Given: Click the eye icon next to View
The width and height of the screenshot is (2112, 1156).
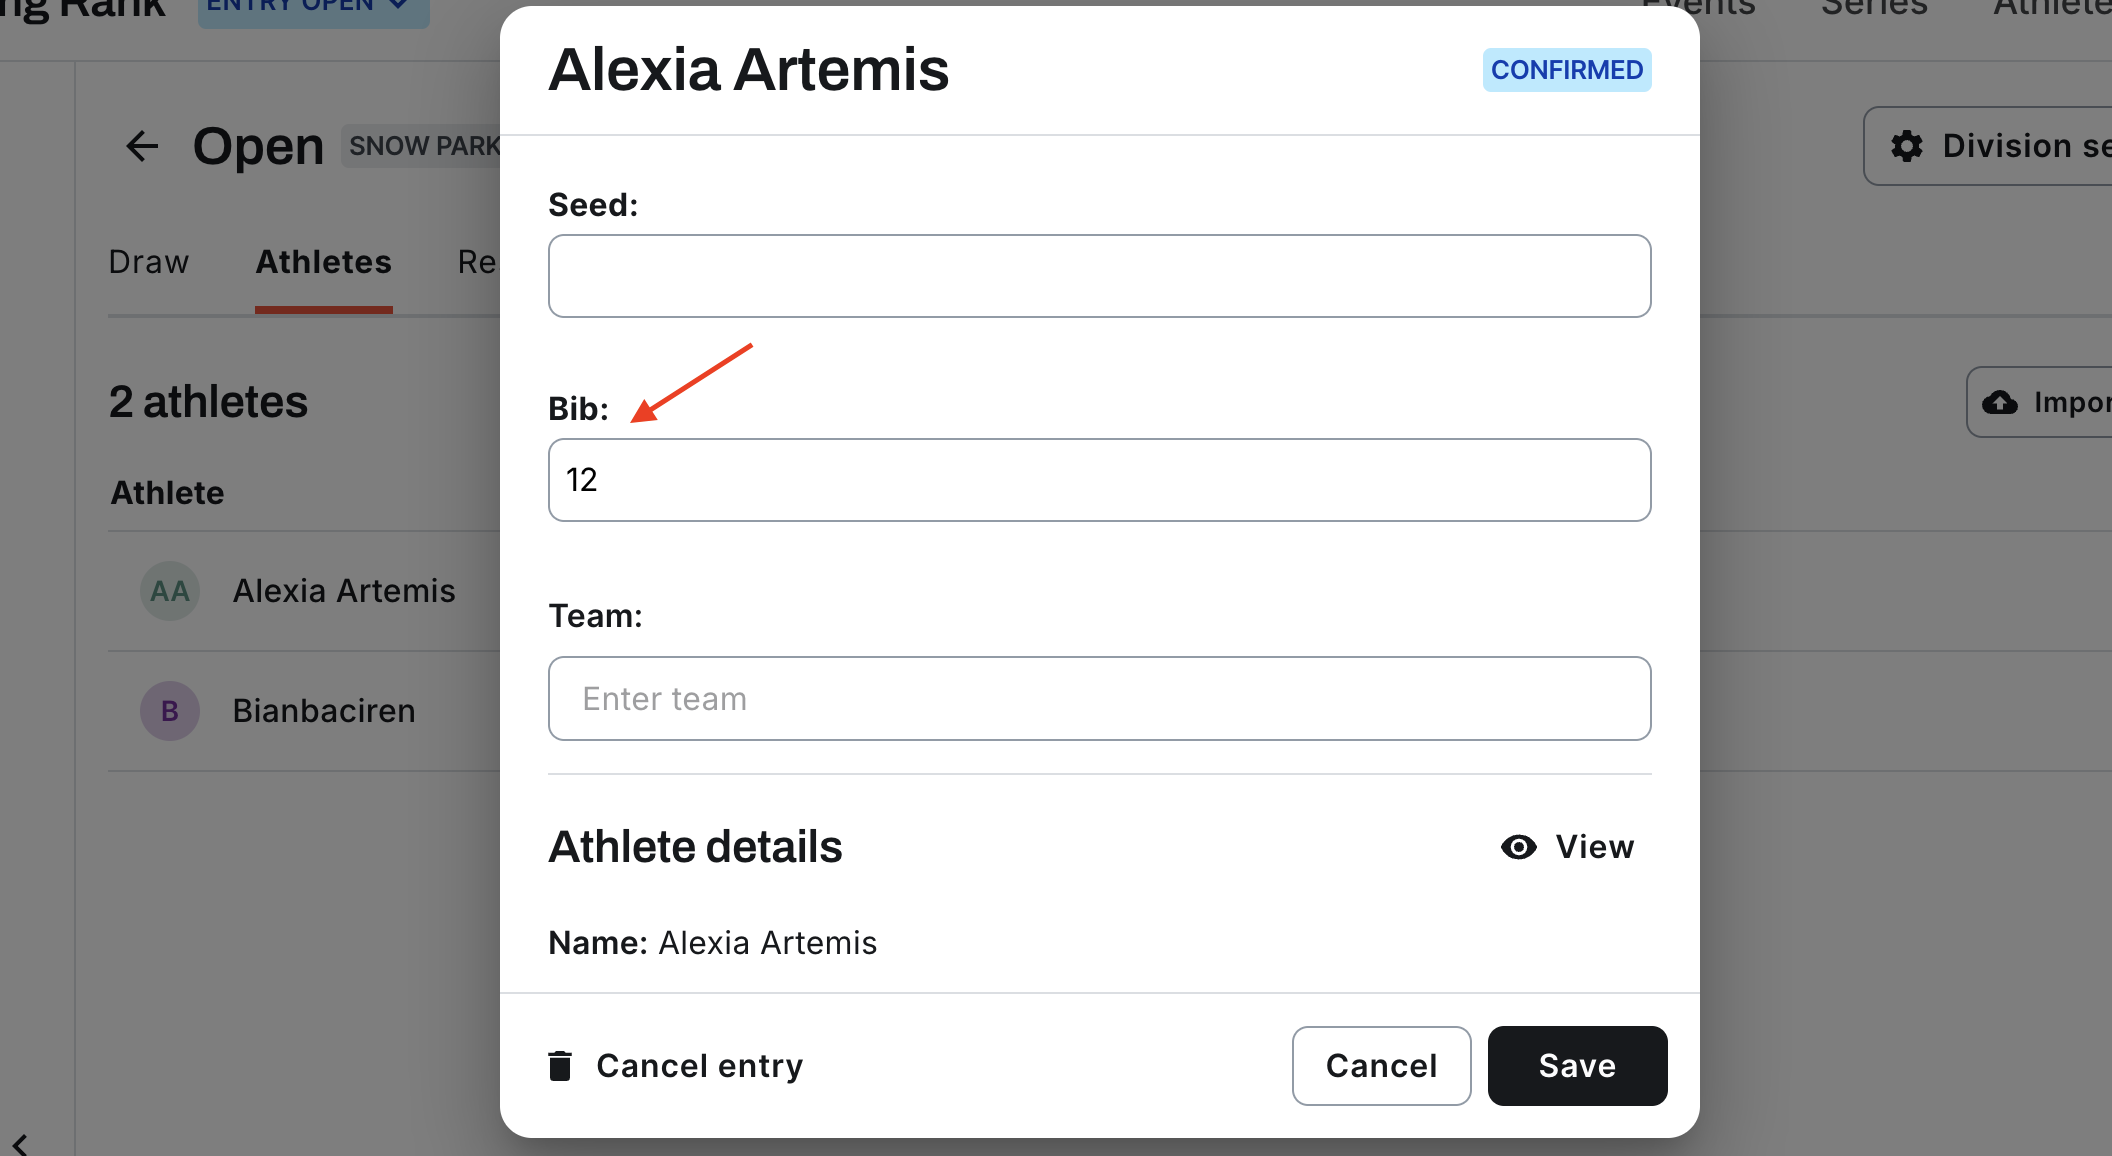Looking at the screenshot, I should 1518,847.
